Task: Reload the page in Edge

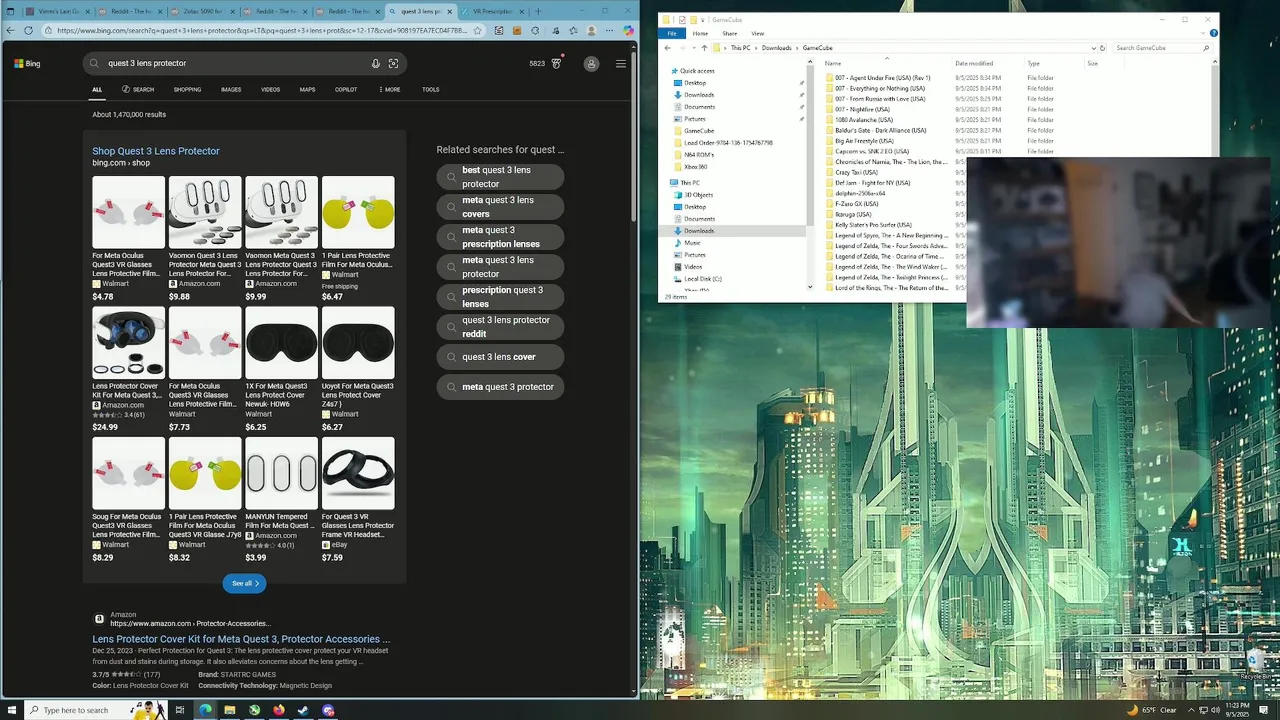Action: pyautogui.click(x=28, y=30)
